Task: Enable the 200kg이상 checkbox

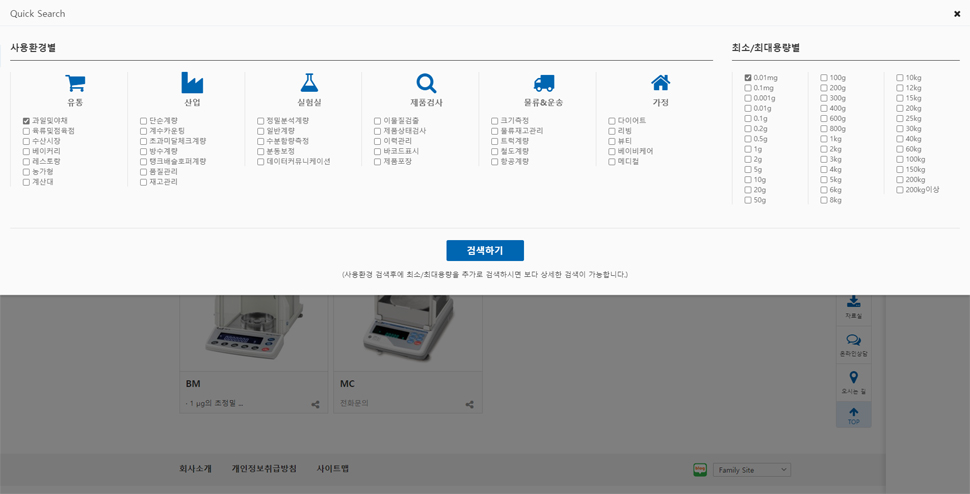Action: pos(900,190)
